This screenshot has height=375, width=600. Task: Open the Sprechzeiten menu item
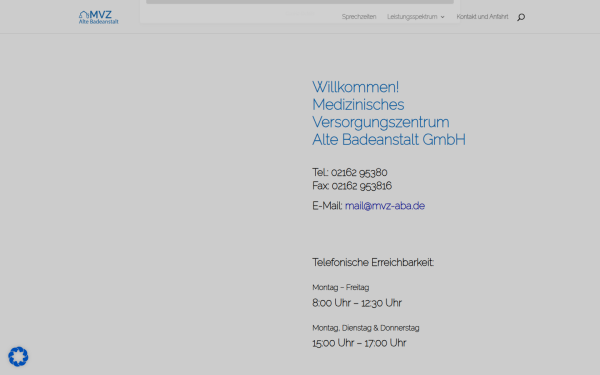[x=359, y=17]
